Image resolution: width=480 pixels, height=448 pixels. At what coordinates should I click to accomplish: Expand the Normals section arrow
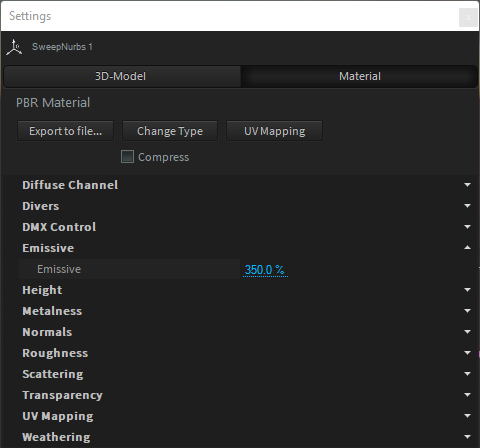tap(467, 332)
